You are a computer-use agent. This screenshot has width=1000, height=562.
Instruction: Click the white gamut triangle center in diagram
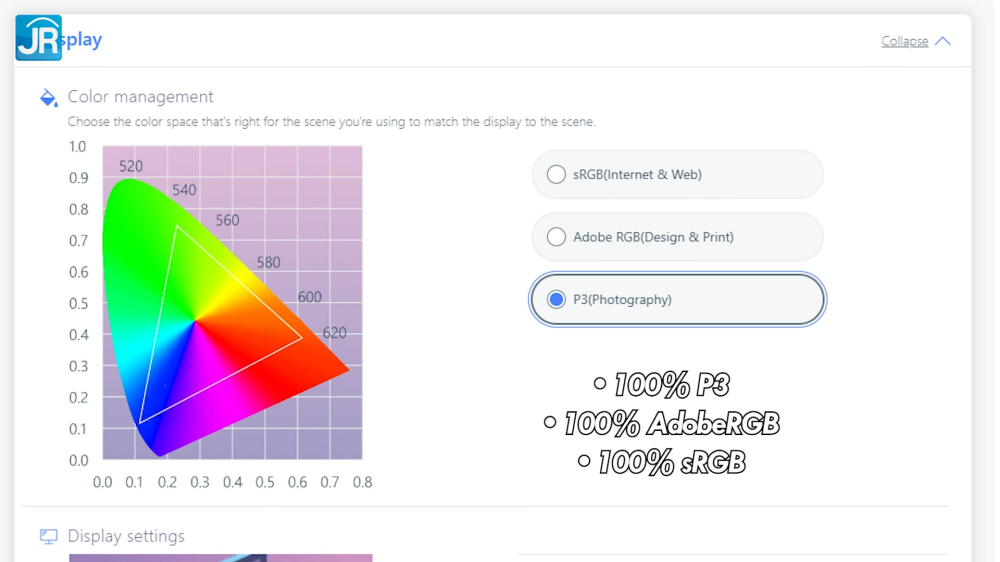[198, 322]
